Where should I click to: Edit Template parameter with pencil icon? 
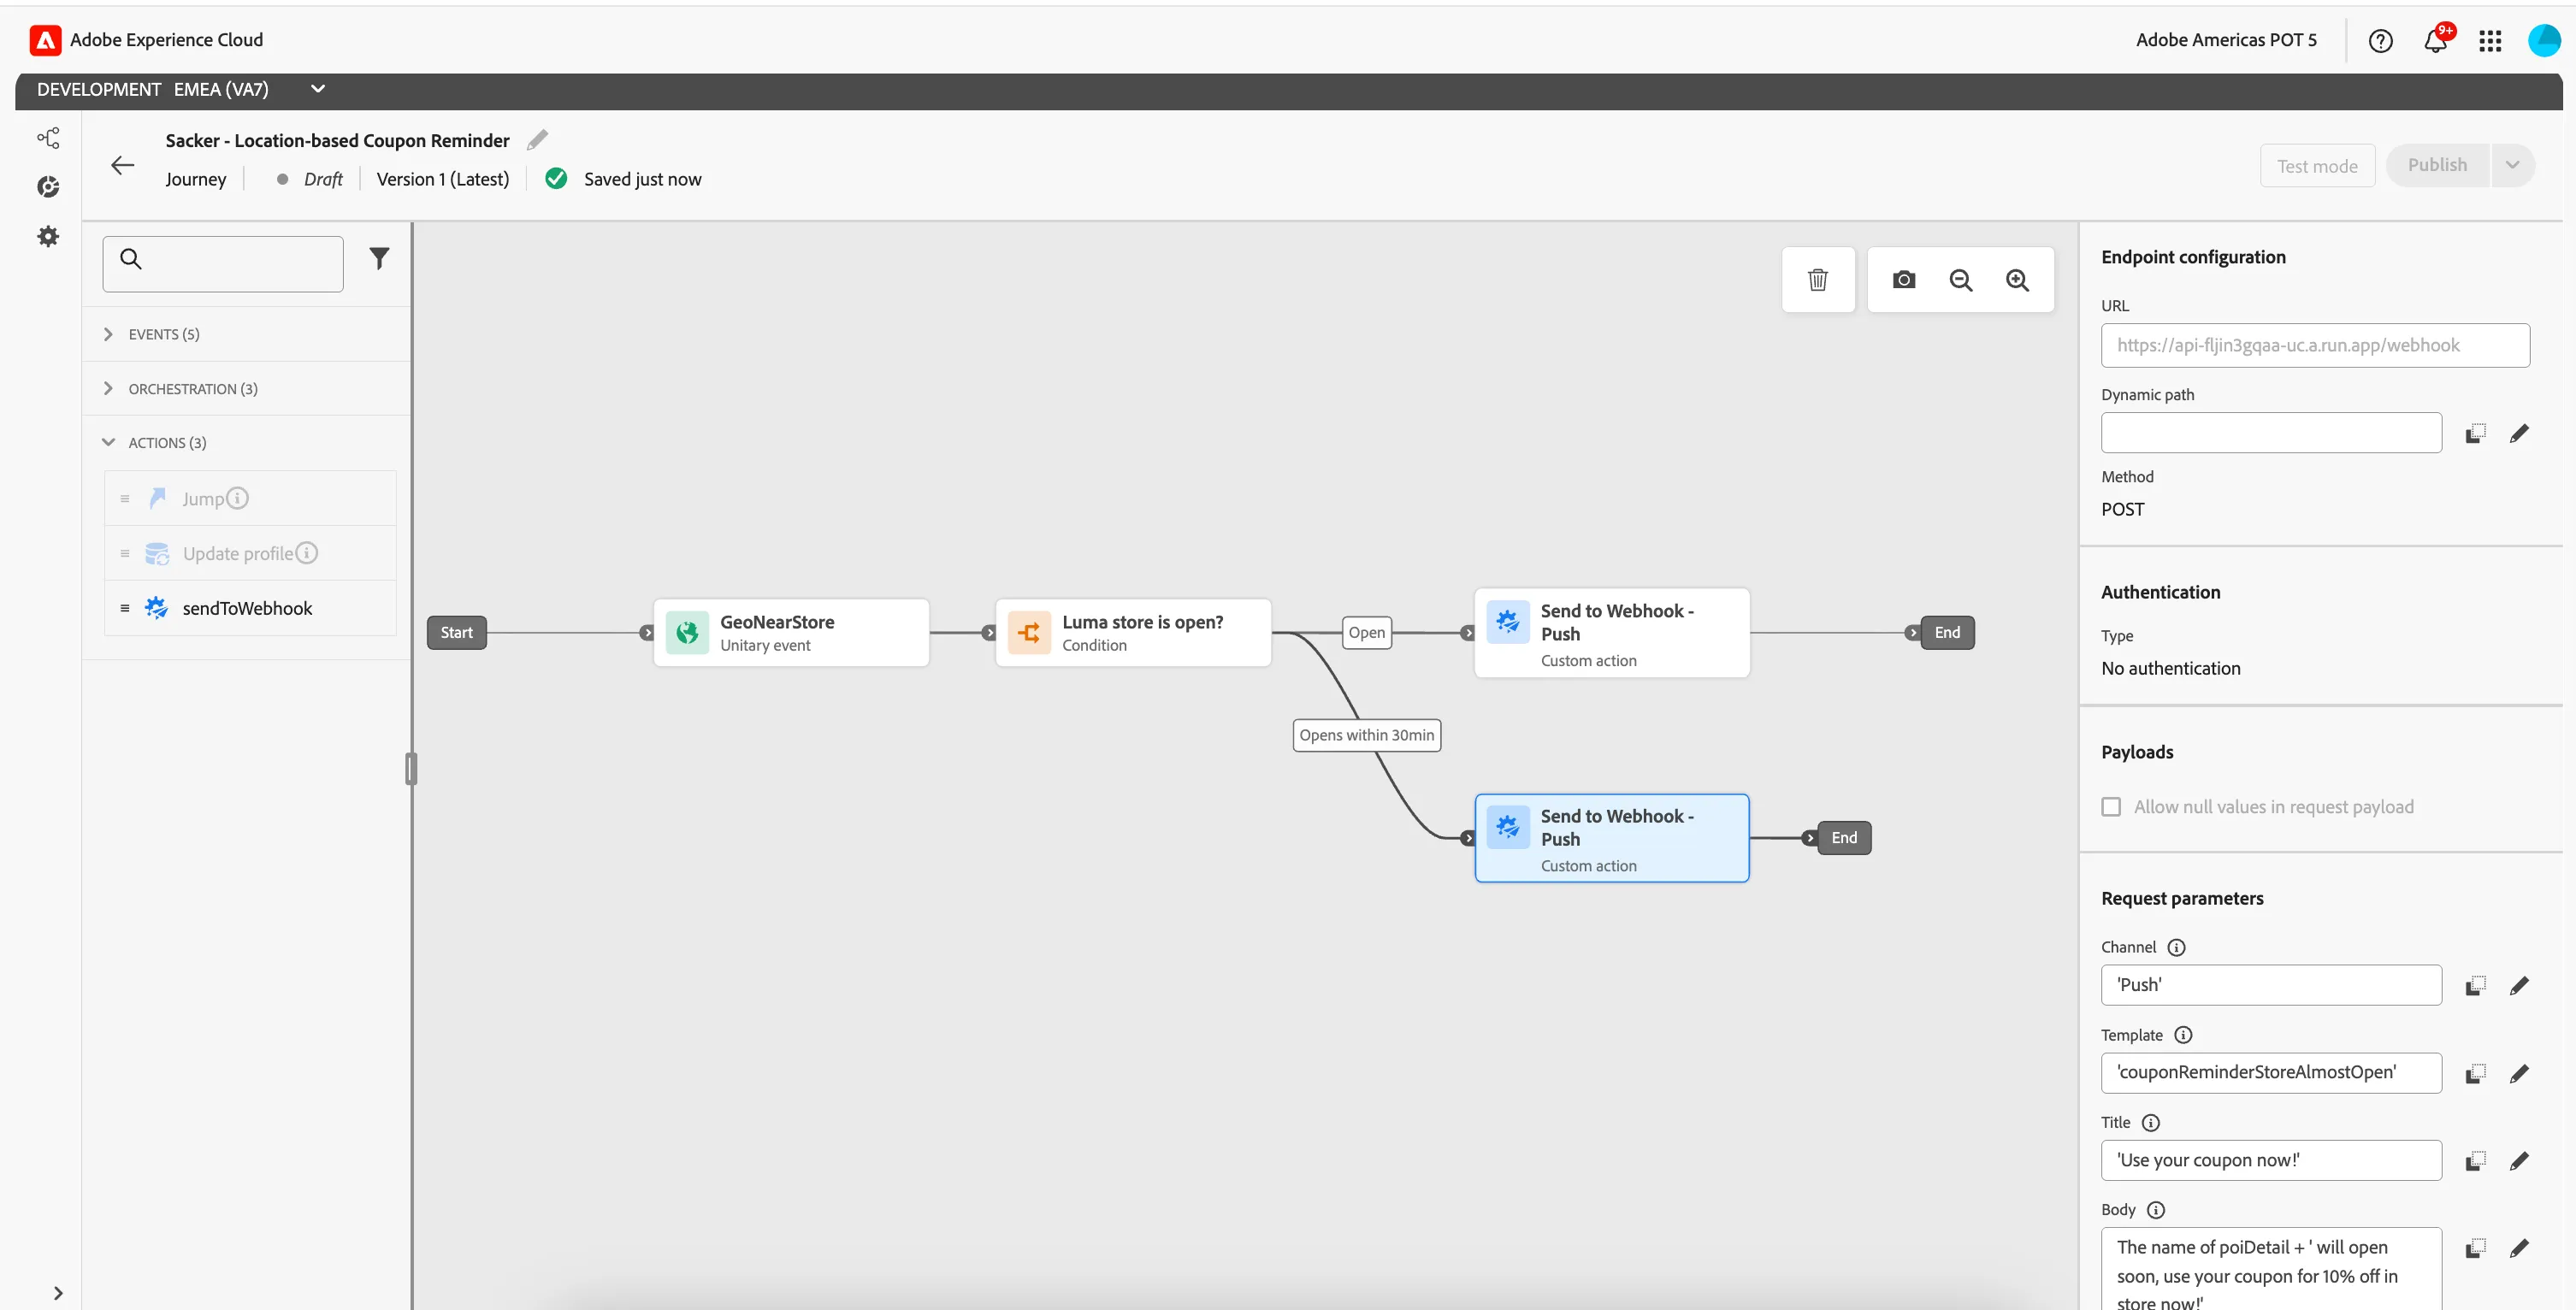point(2519,1073)
